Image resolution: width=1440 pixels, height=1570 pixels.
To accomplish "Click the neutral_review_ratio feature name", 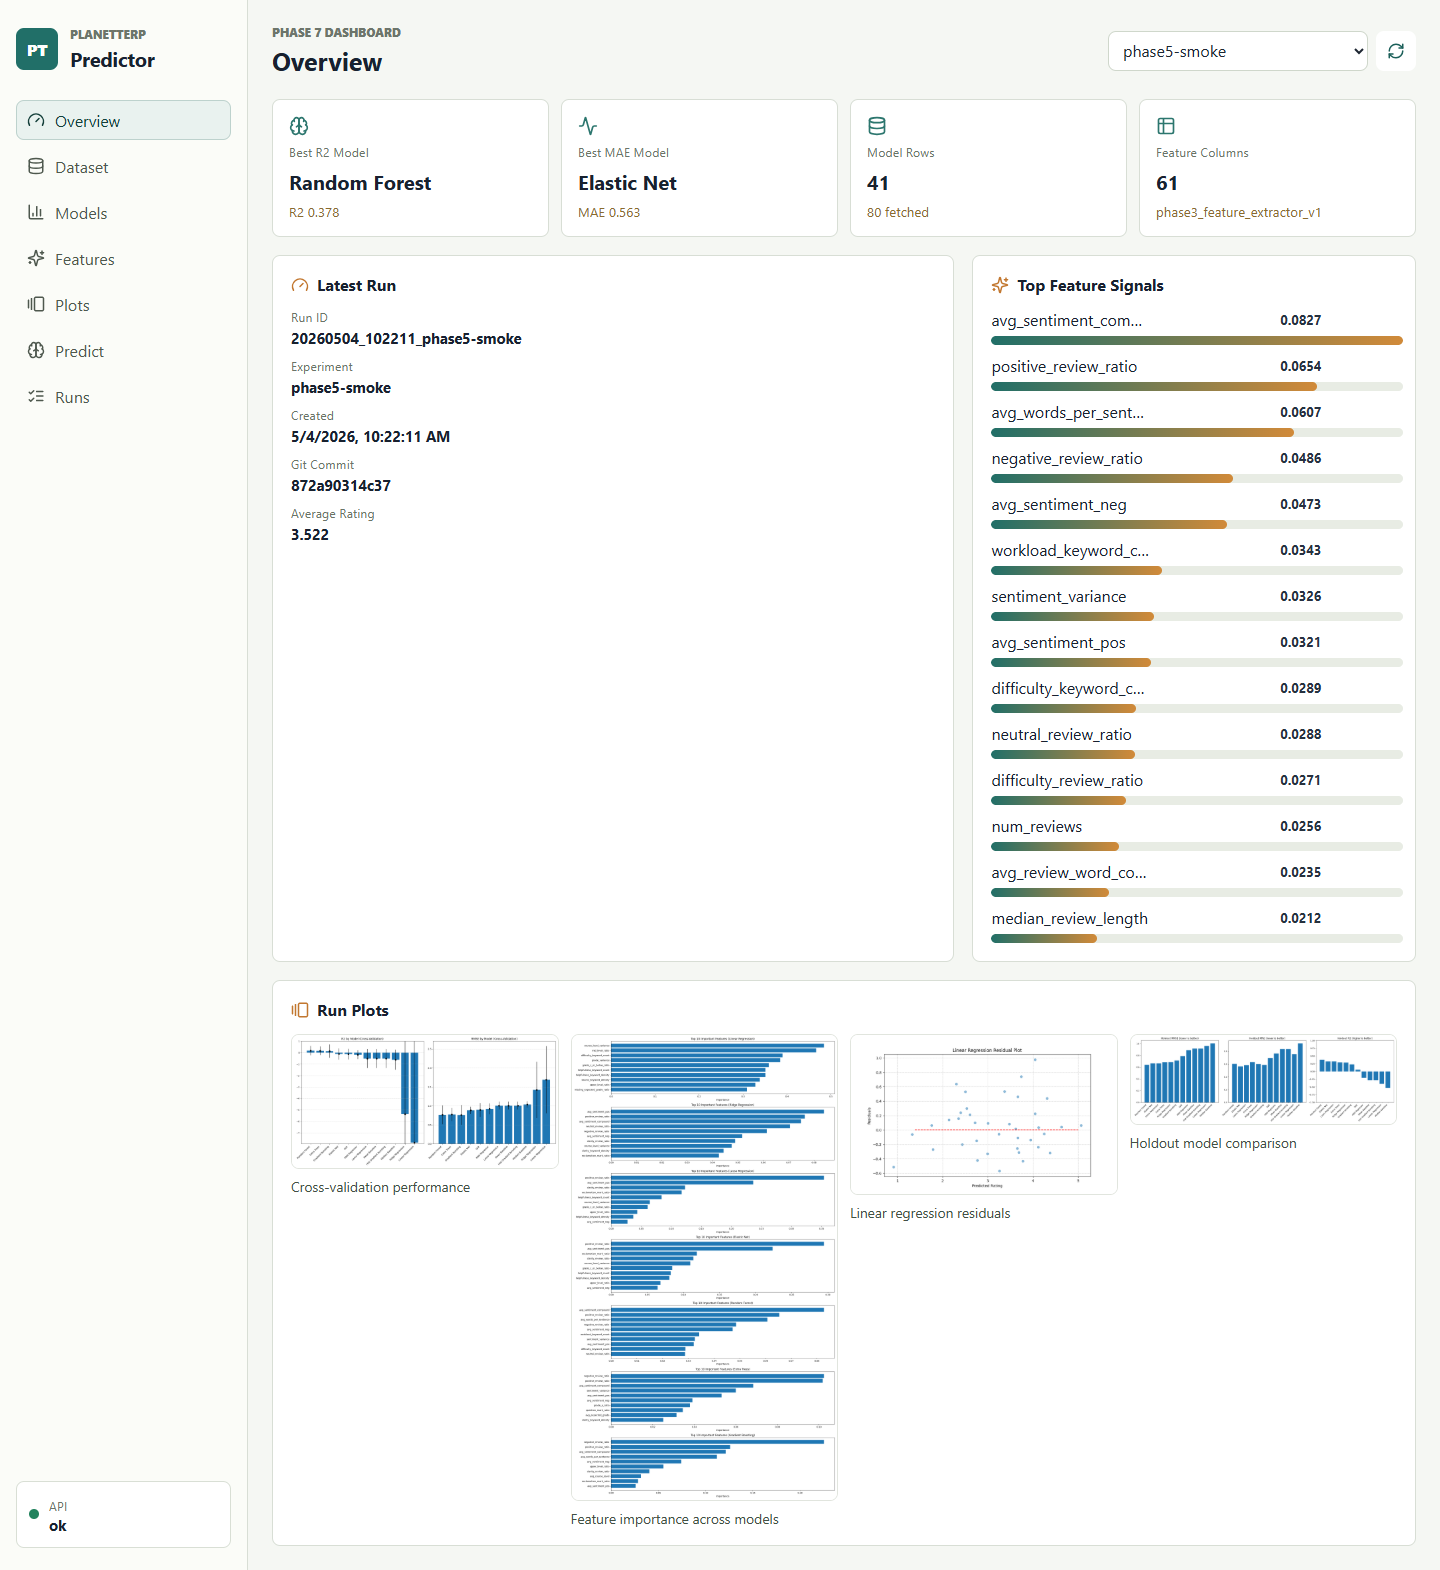I will coord(1061,734).
